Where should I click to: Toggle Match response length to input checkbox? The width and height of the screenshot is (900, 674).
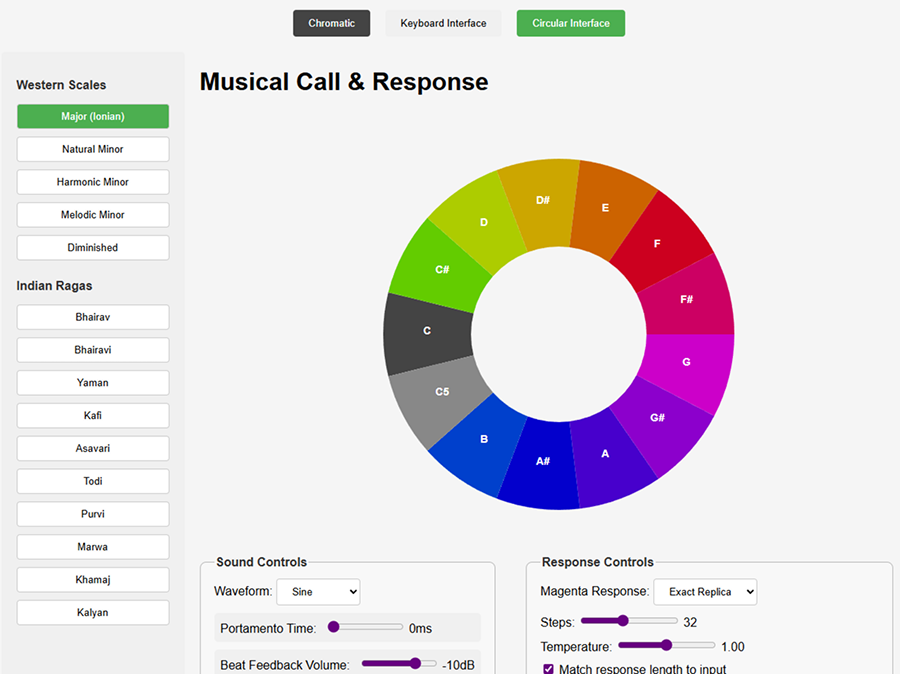[x=548, y=669]
